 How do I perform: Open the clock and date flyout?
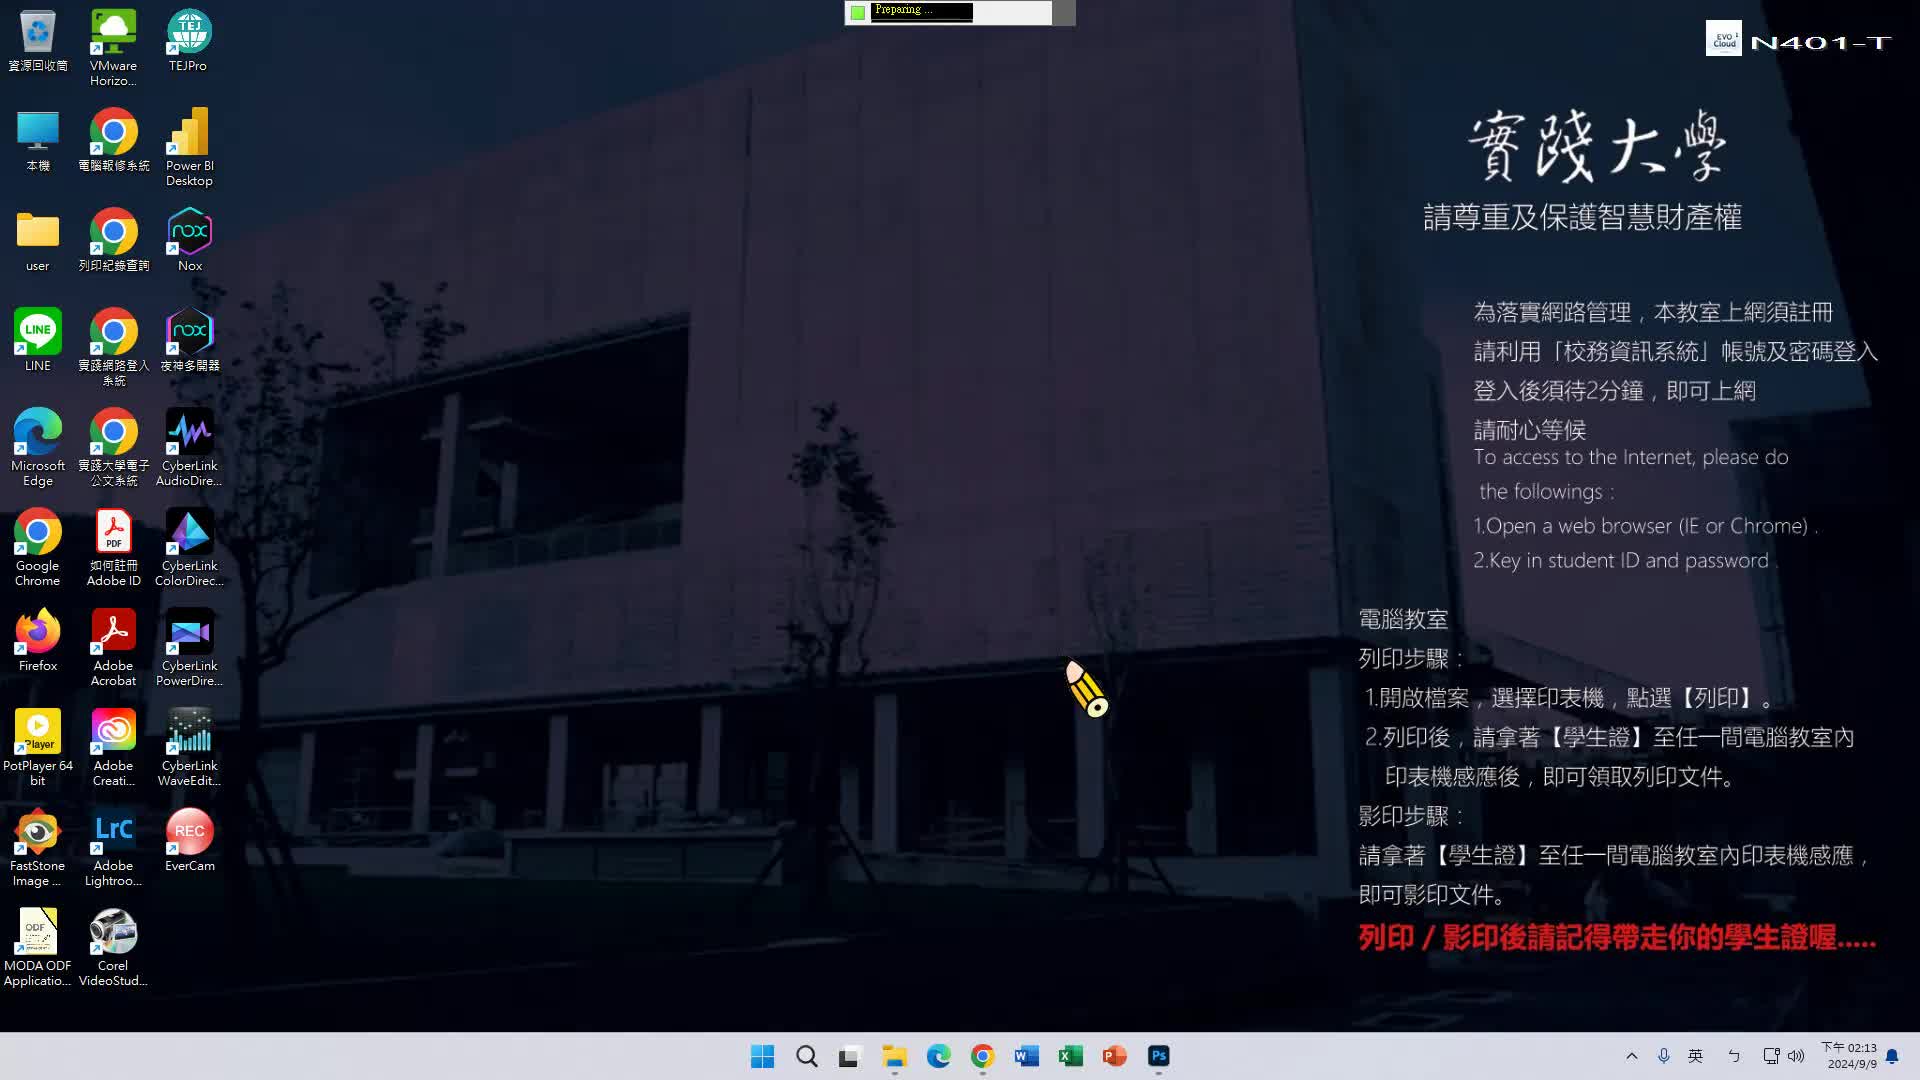[1851, 1056]
